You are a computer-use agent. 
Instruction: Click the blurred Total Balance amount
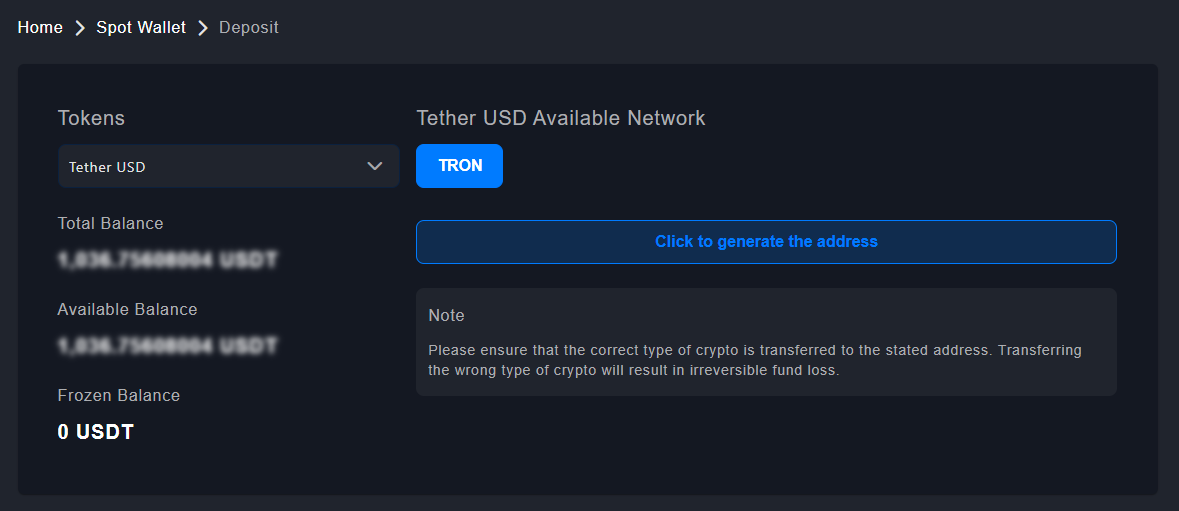point(167,260)
